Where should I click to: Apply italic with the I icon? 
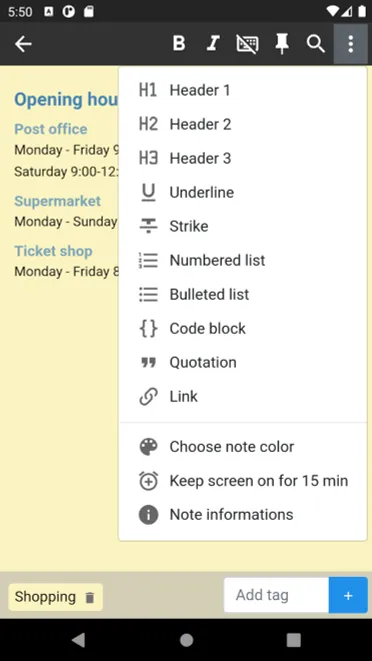213,43
